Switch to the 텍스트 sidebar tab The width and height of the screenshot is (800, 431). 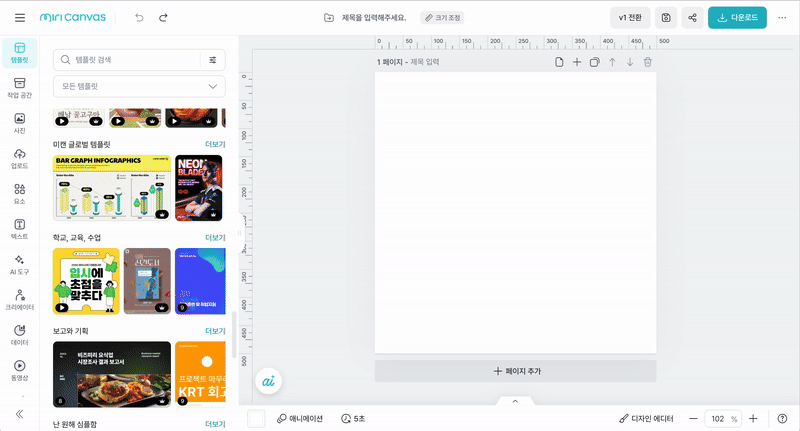tap(19, 229)
